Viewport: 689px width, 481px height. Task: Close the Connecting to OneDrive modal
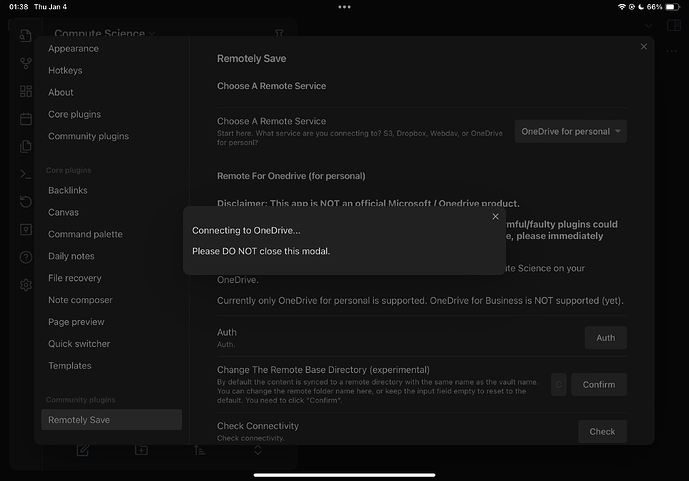tap(495, 217)
